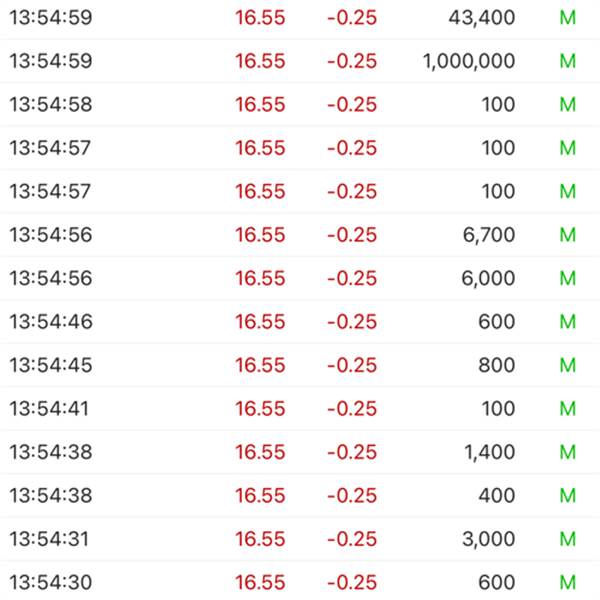Click the green M on the 6,700 row
Screen dimensions: 600x600
[567, 235]
